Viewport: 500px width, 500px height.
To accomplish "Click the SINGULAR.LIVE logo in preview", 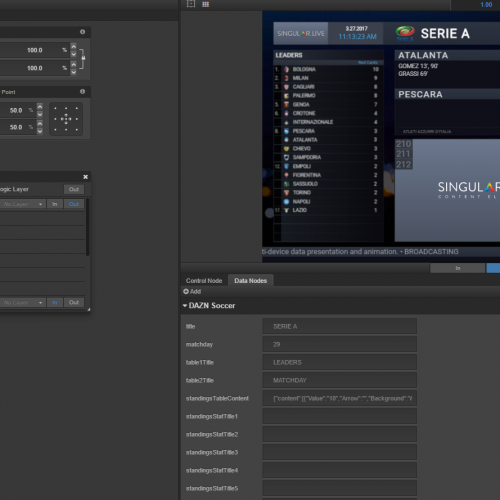I will tap(301, 34).
